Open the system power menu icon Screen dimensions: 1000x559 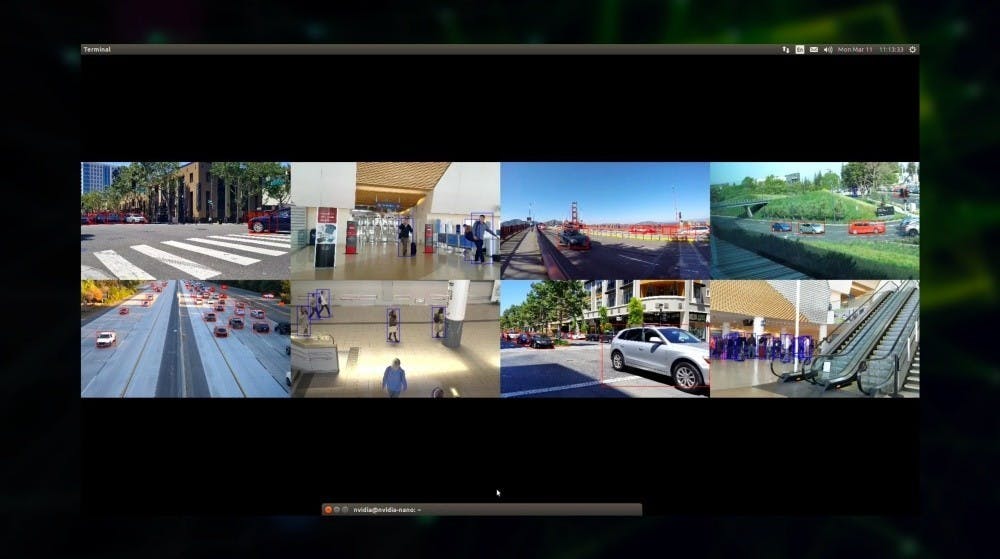pos(913,49)
